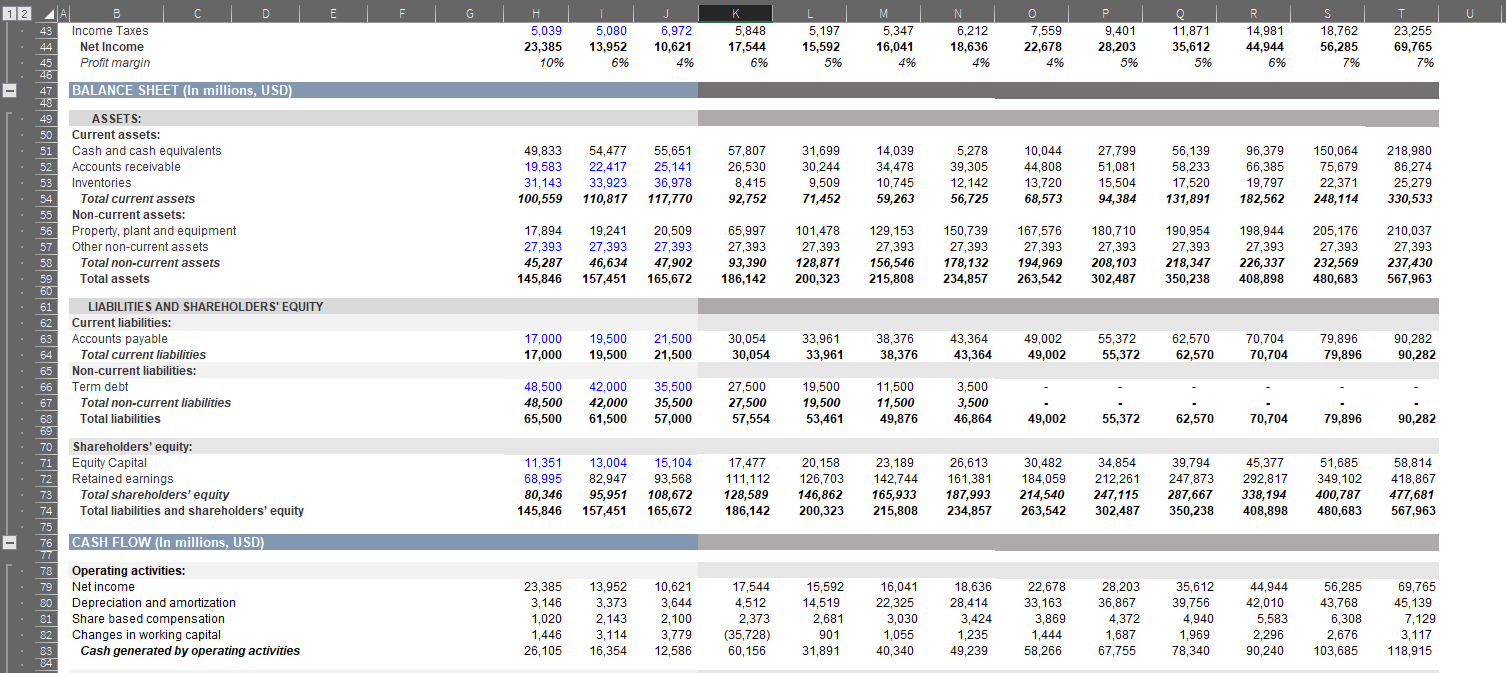Select Other non-current assets label
This screenshot has width=1506, height=673.
[140, 247]
